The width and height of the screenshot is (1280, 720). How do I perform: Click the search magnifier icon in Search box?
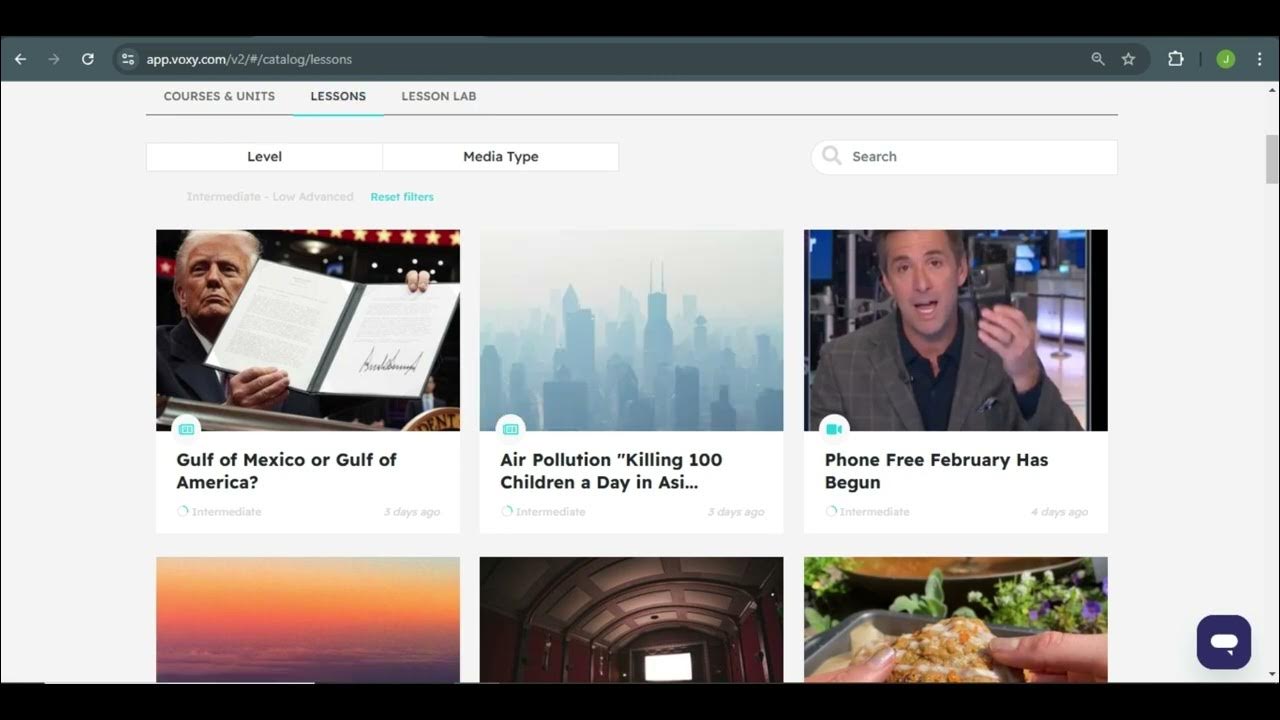[831, 156]
